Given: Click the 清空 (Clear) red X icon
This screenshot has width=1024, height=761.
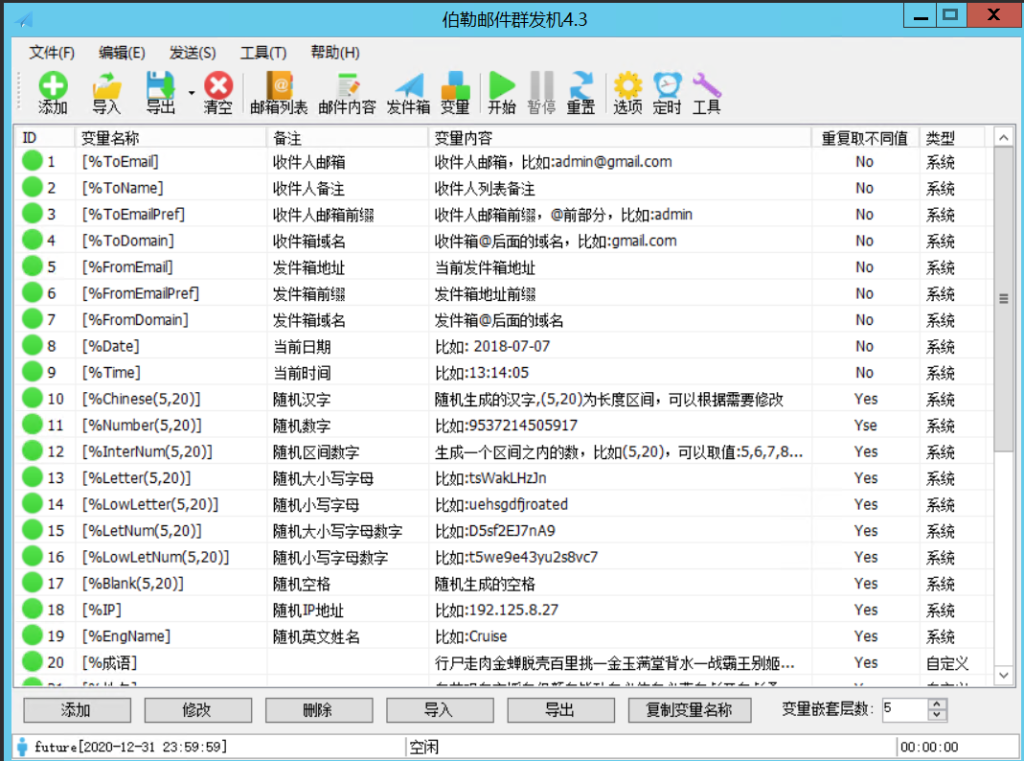Looking at the screenshot, I should 218,93.
